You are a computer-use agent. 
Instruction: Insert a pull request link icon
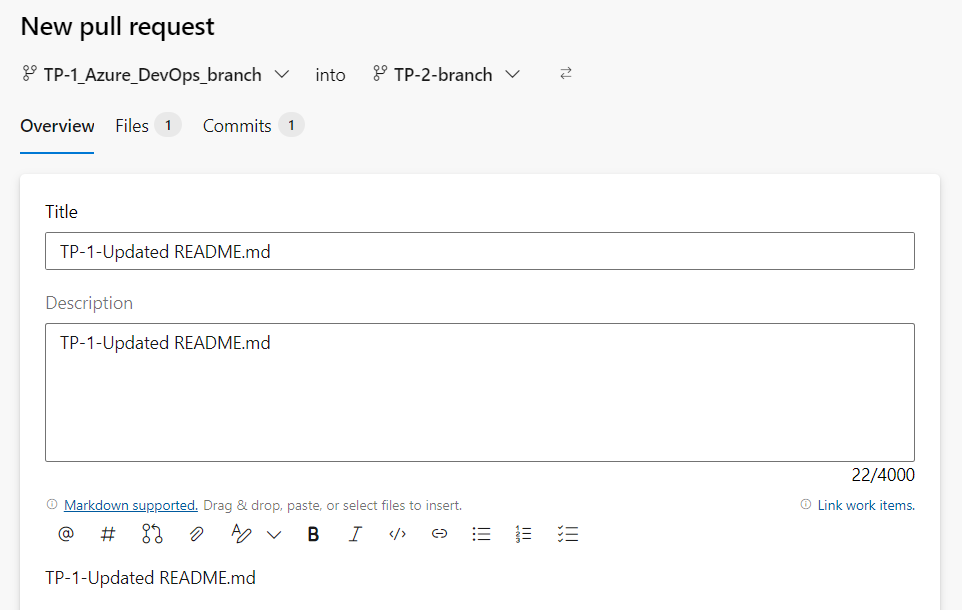coord(152,534)
